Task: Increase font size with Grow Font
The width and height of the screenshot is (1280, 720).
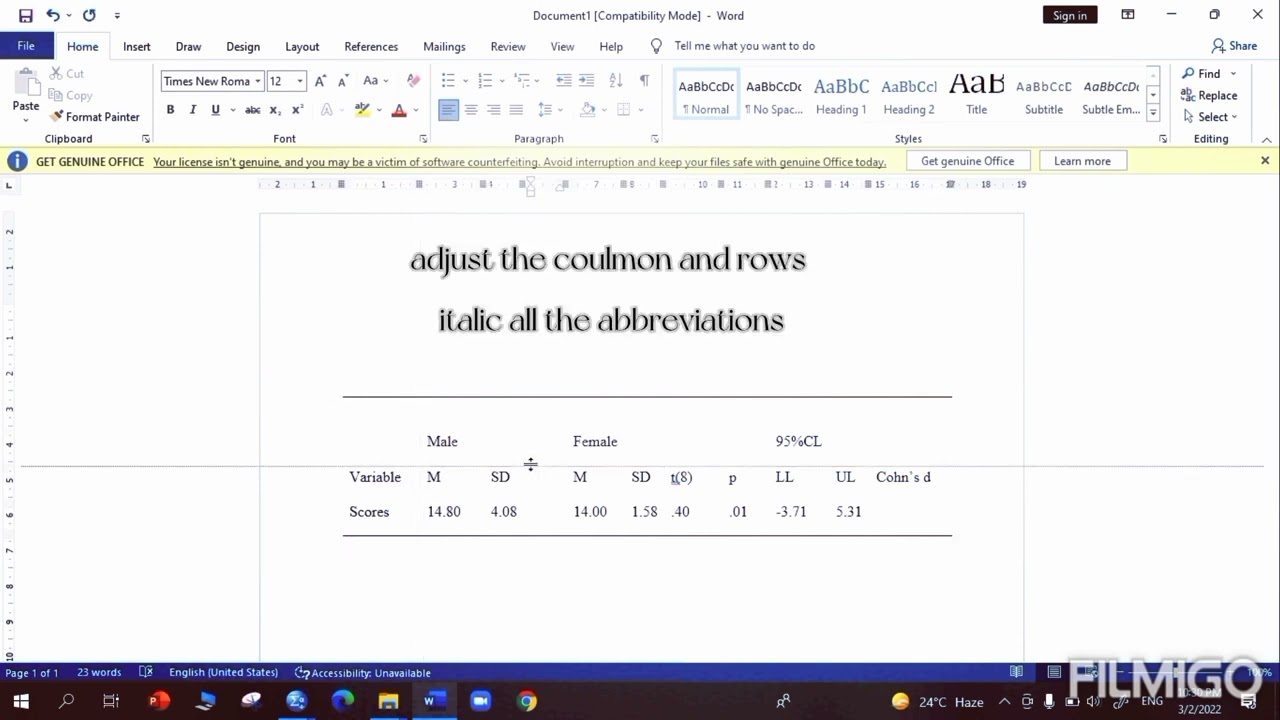Action: coord(320,81)
